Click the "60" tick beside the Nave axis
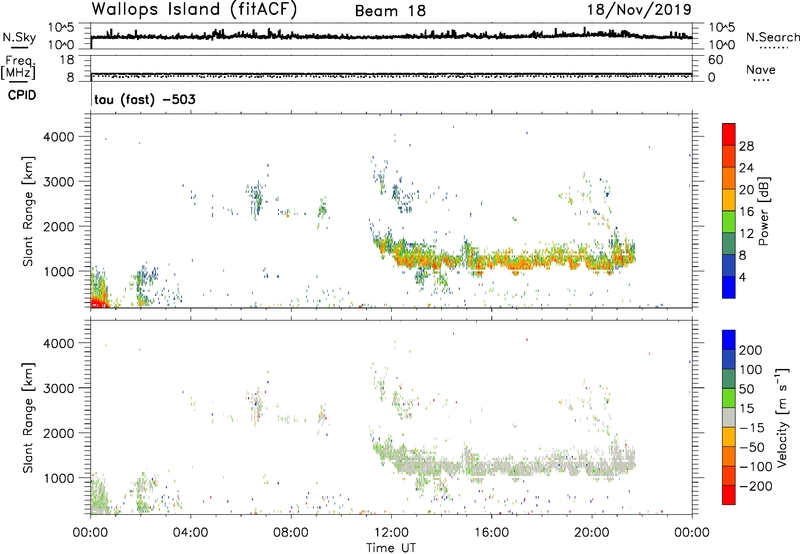Image resolution: width=800 pixels, height=554 pixels. pyautogui.click(x=715, y=60)
